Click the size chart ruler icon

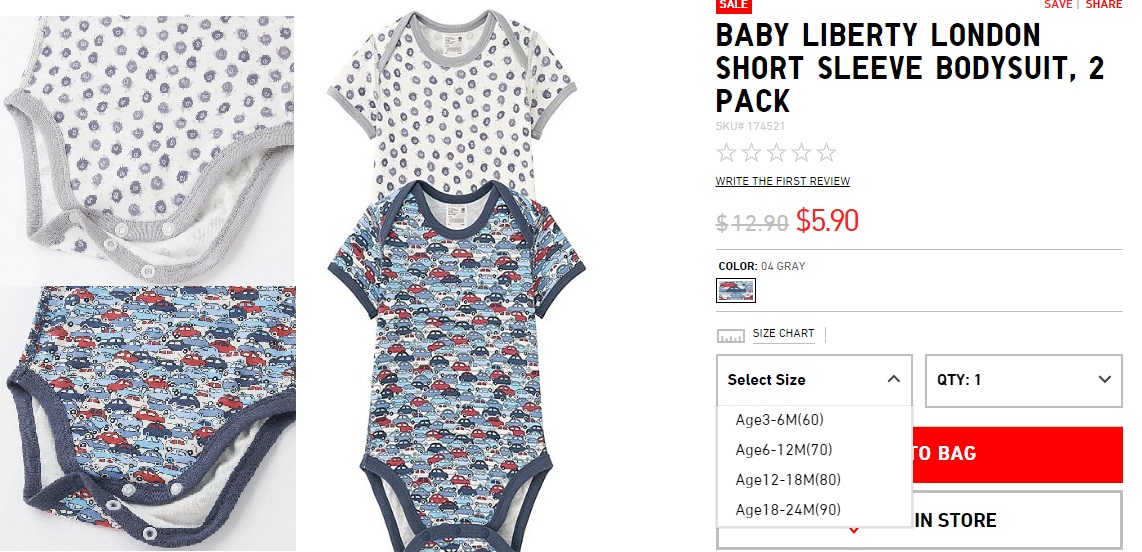731,336
